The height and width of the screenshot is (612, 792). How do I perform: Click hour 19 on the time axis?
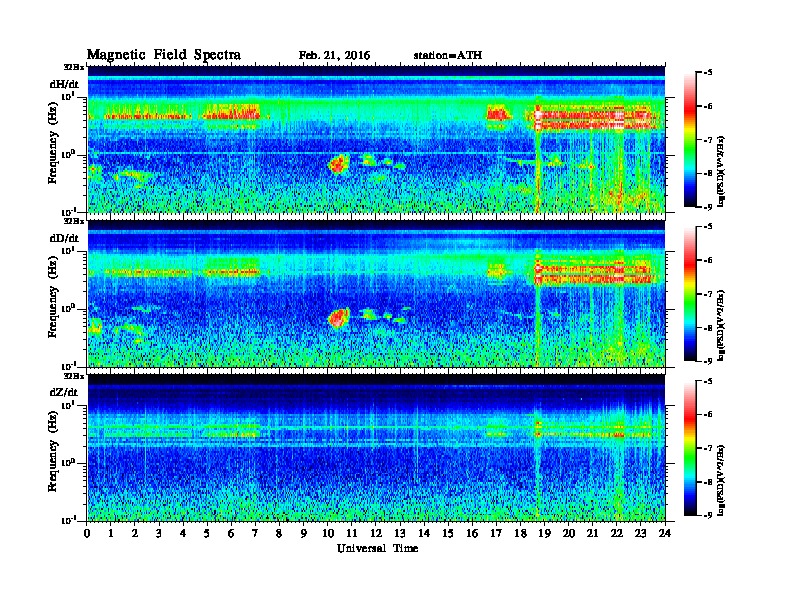pyautogui.click(x=544, y=534)
